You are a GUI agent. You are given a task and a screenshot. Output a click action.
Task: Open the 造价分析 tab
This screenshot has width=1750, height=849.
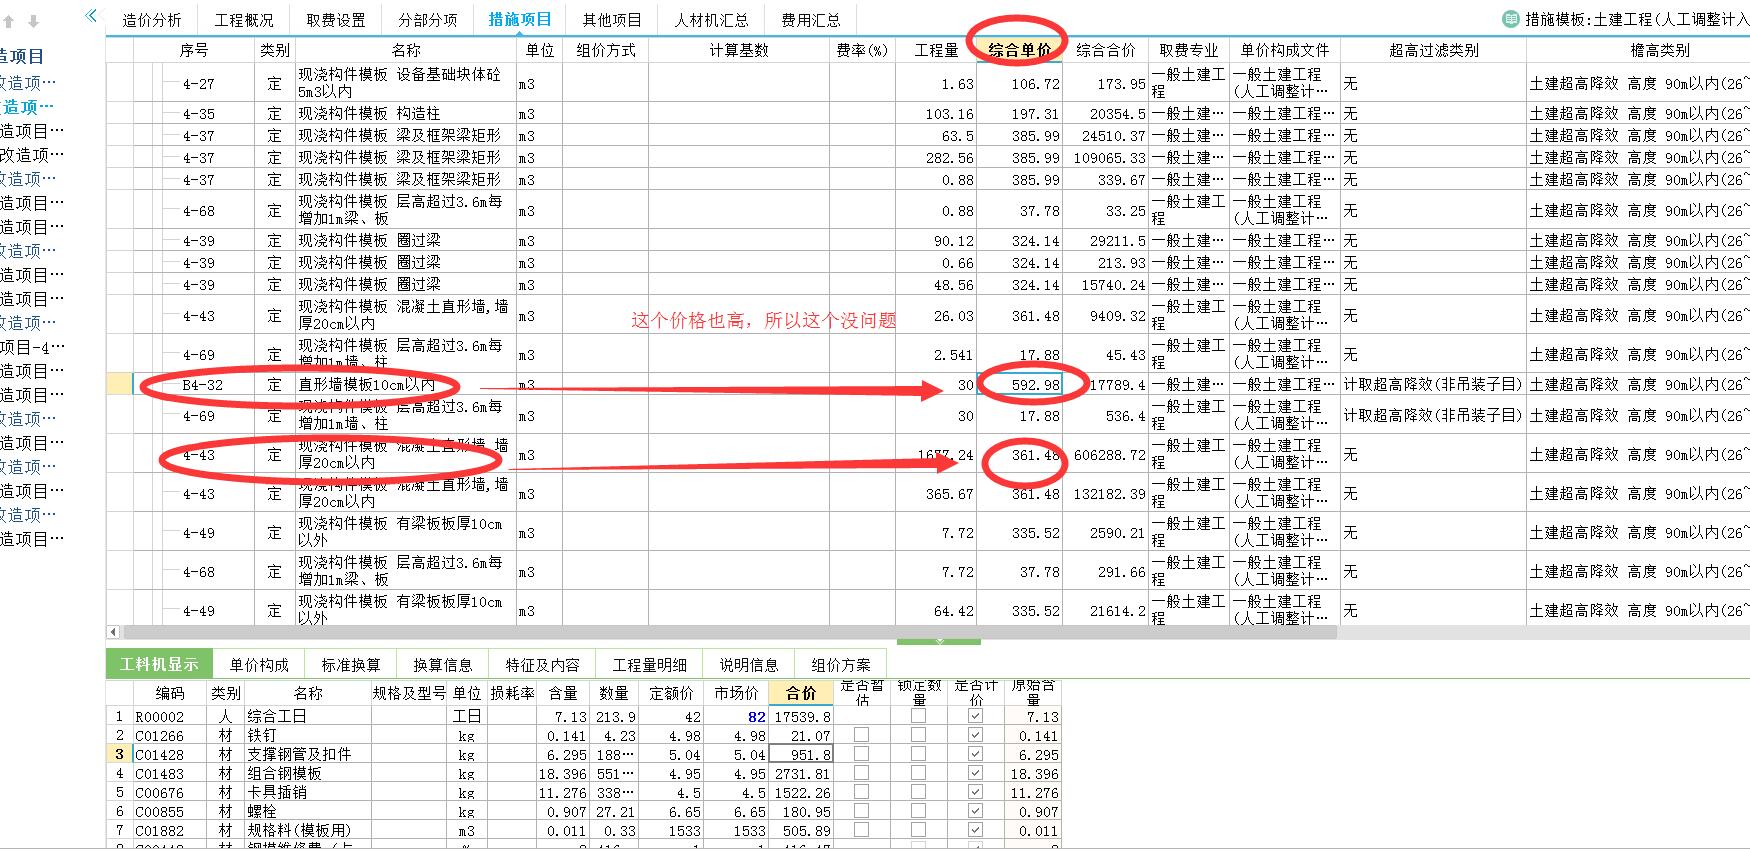(x=152, y=20)
